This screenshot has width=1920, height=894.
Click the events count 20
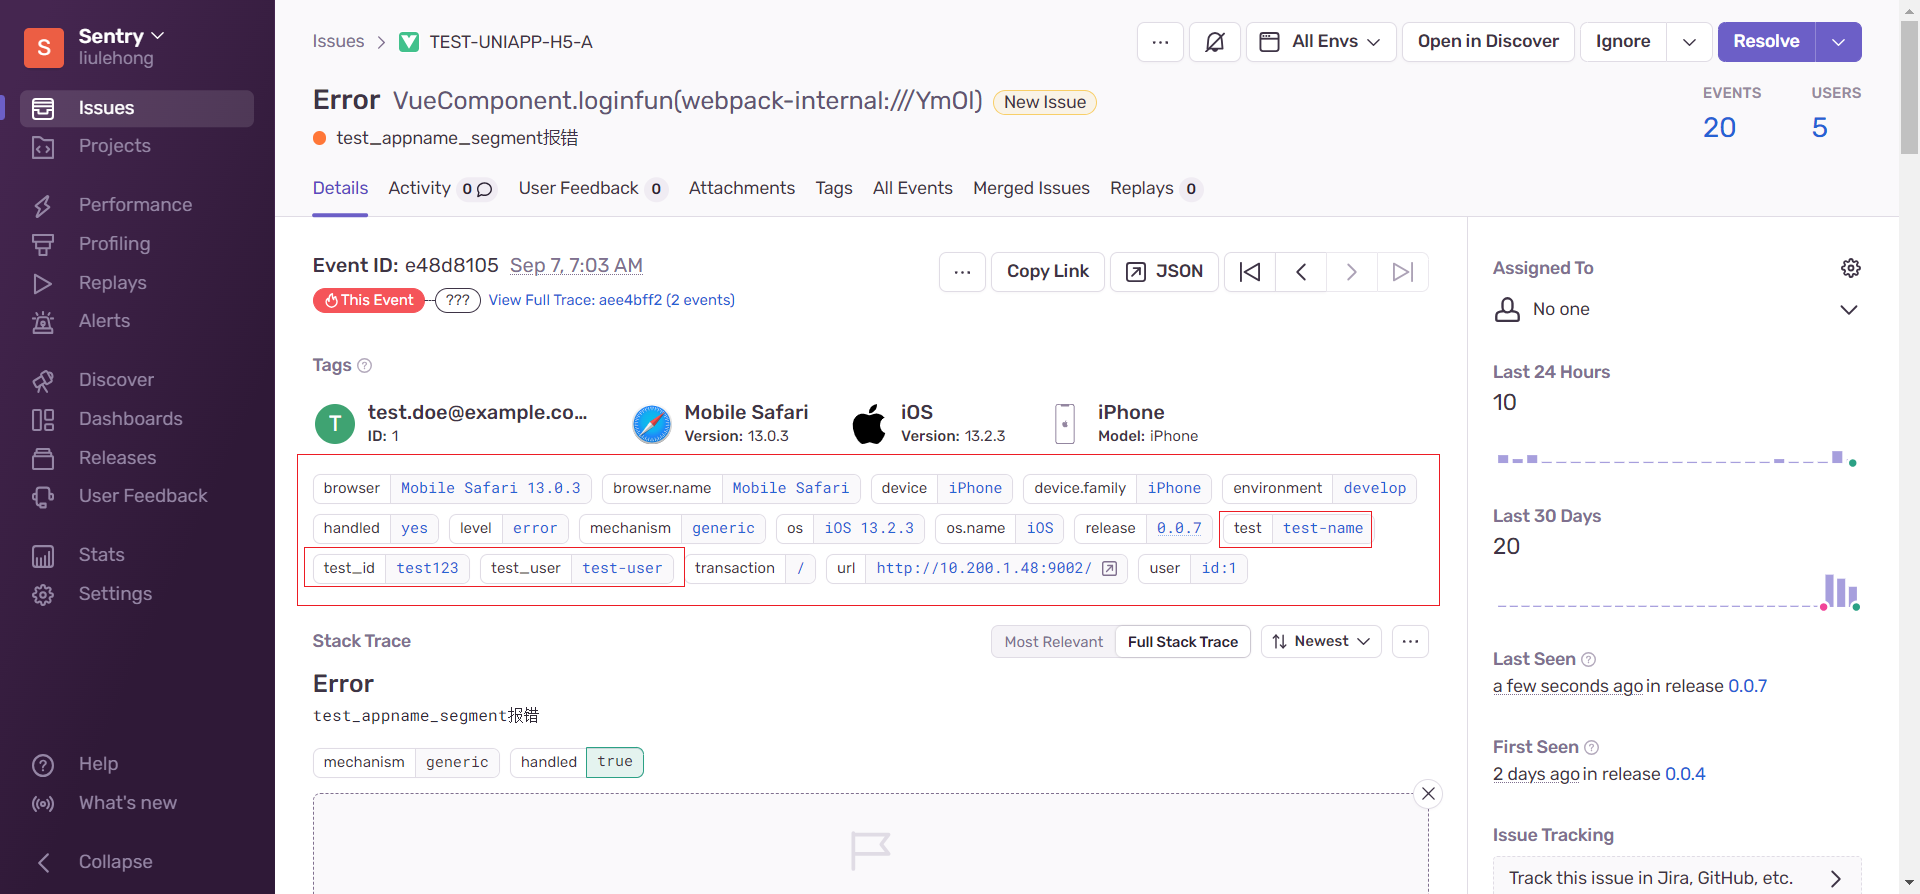click(x=1719, y=128)
